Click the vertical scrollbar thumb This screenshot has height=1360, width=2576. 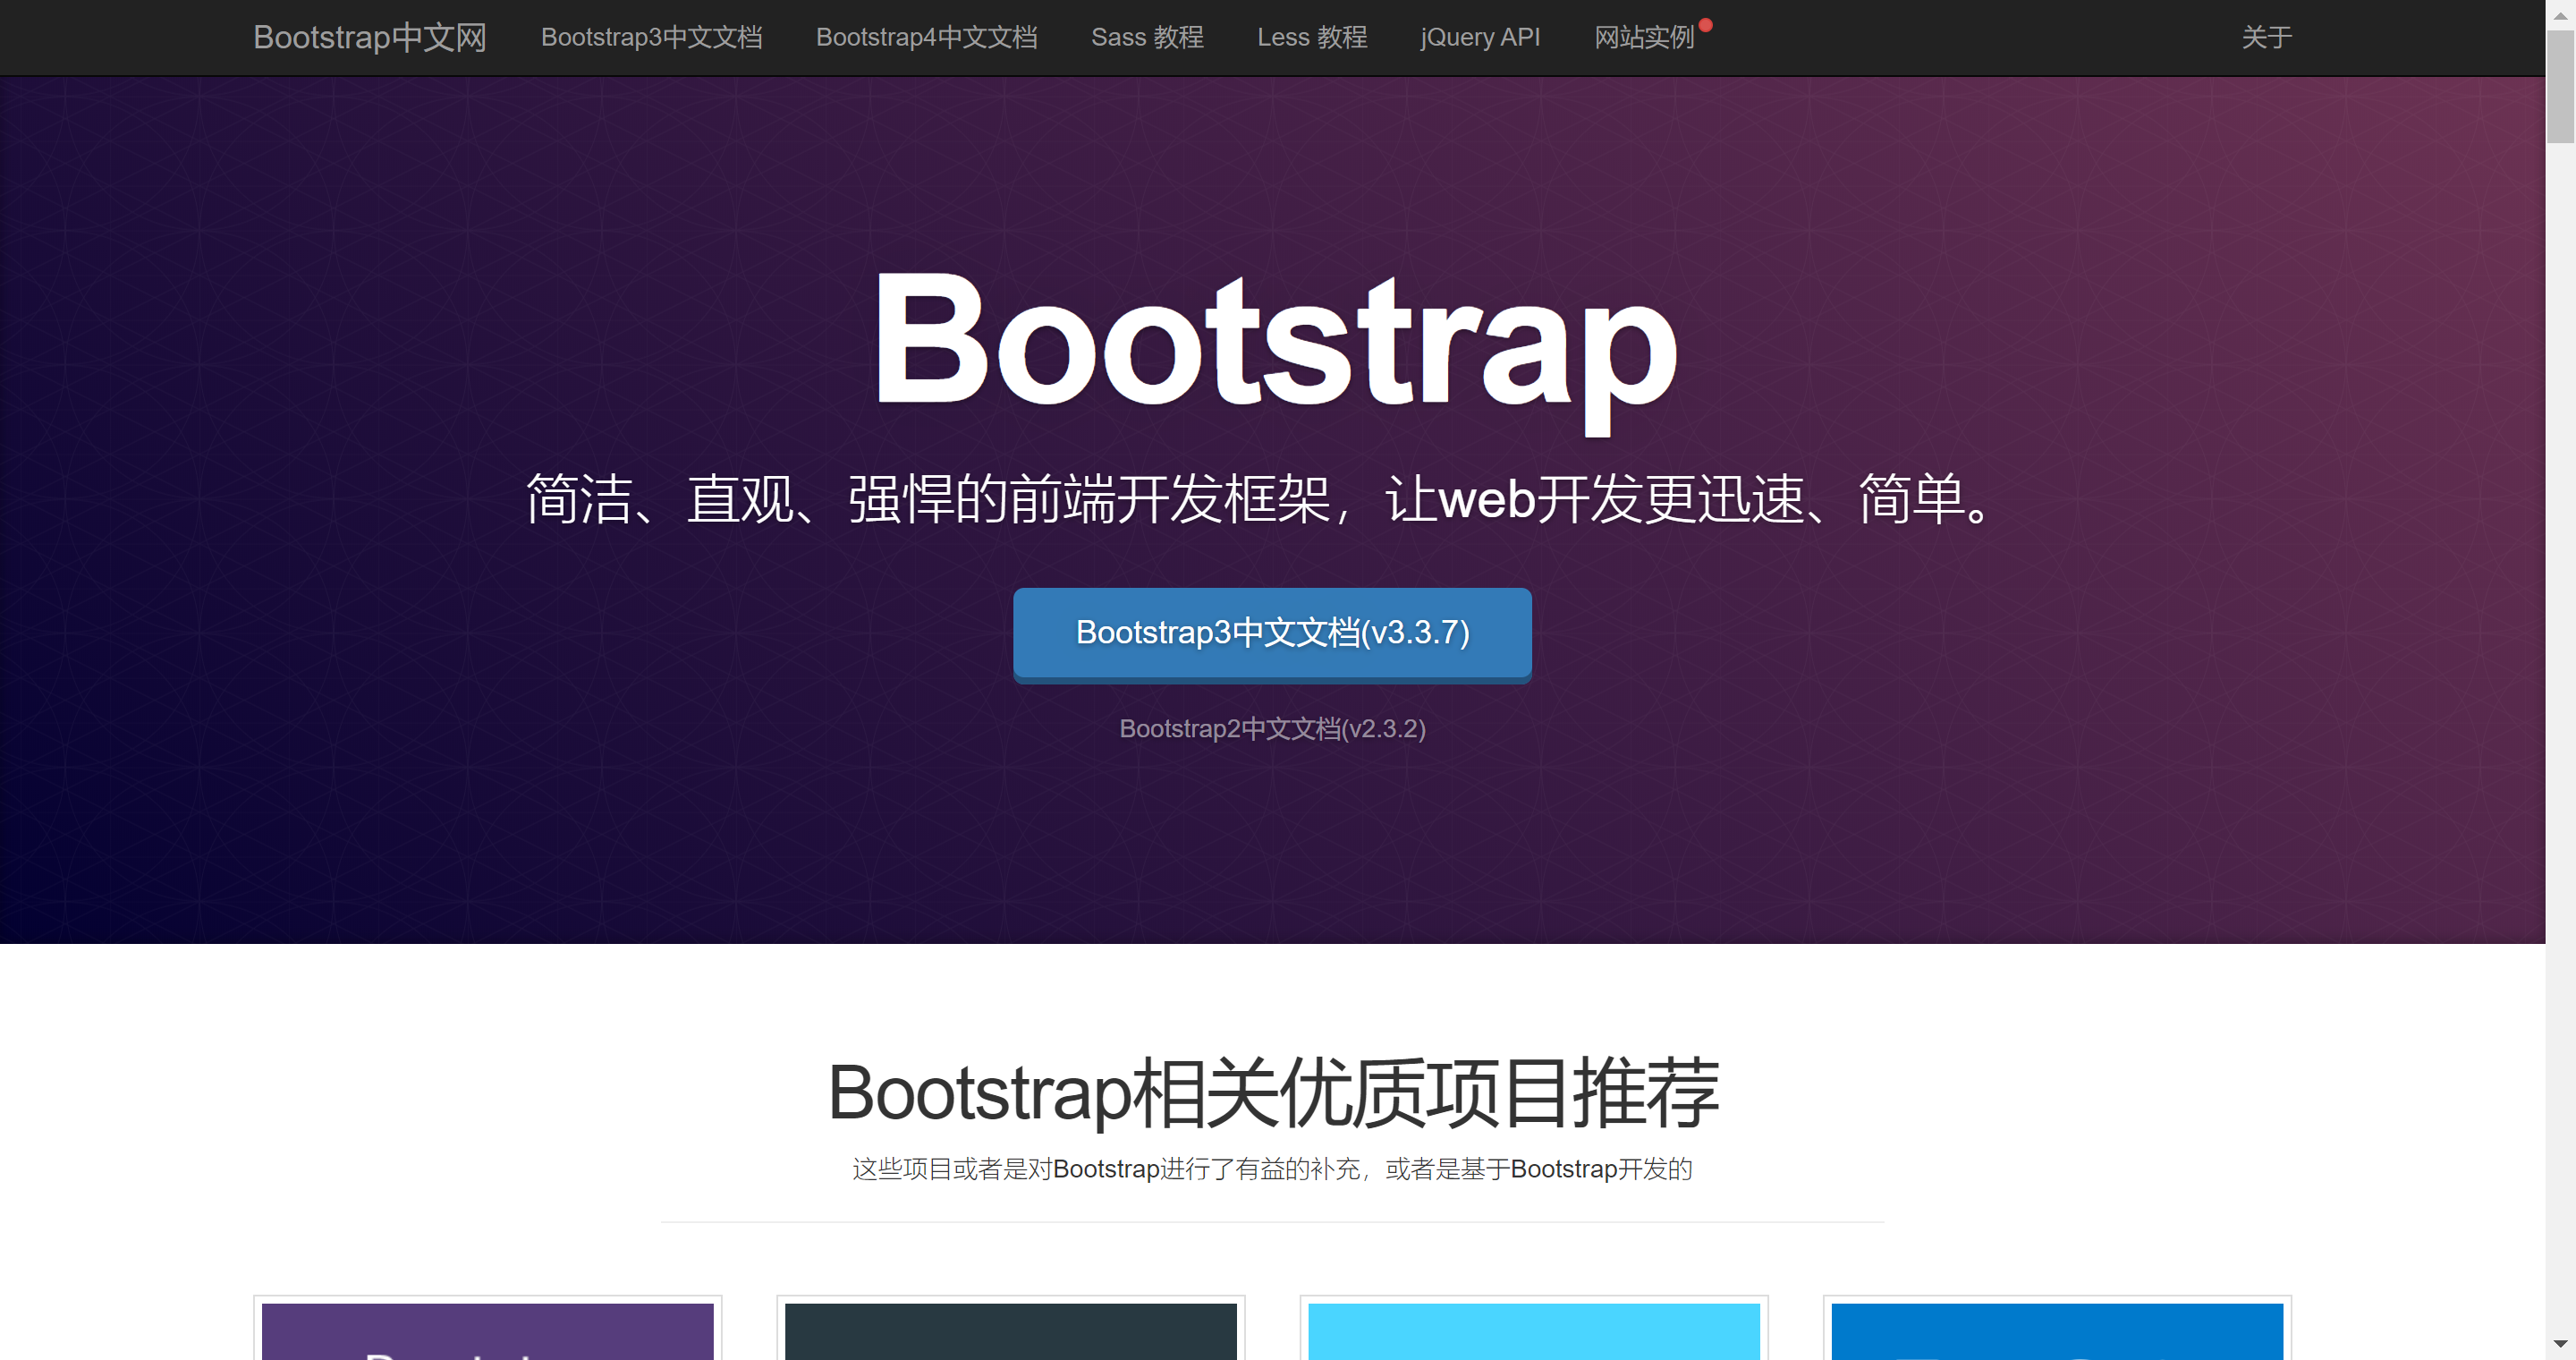[x=2560, y=88]
